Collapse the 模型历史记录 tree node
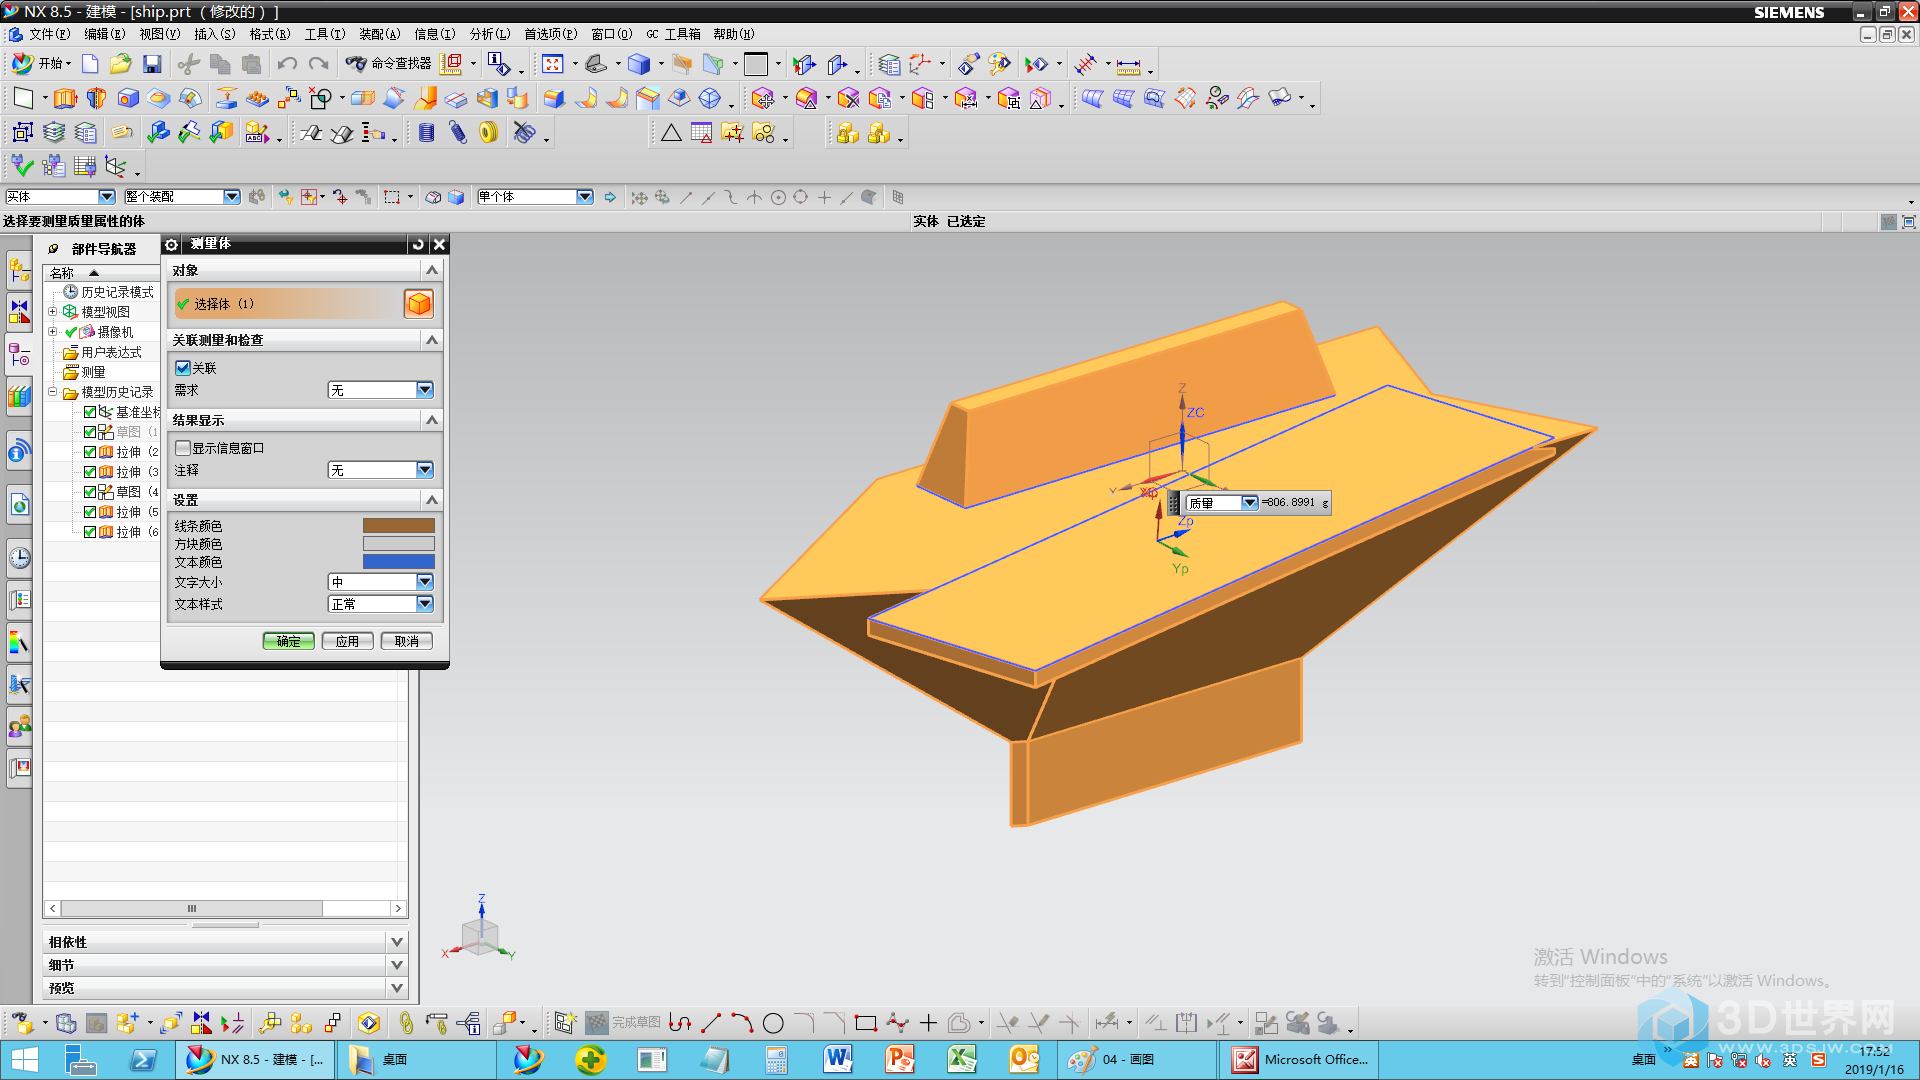 coord(53,392)
